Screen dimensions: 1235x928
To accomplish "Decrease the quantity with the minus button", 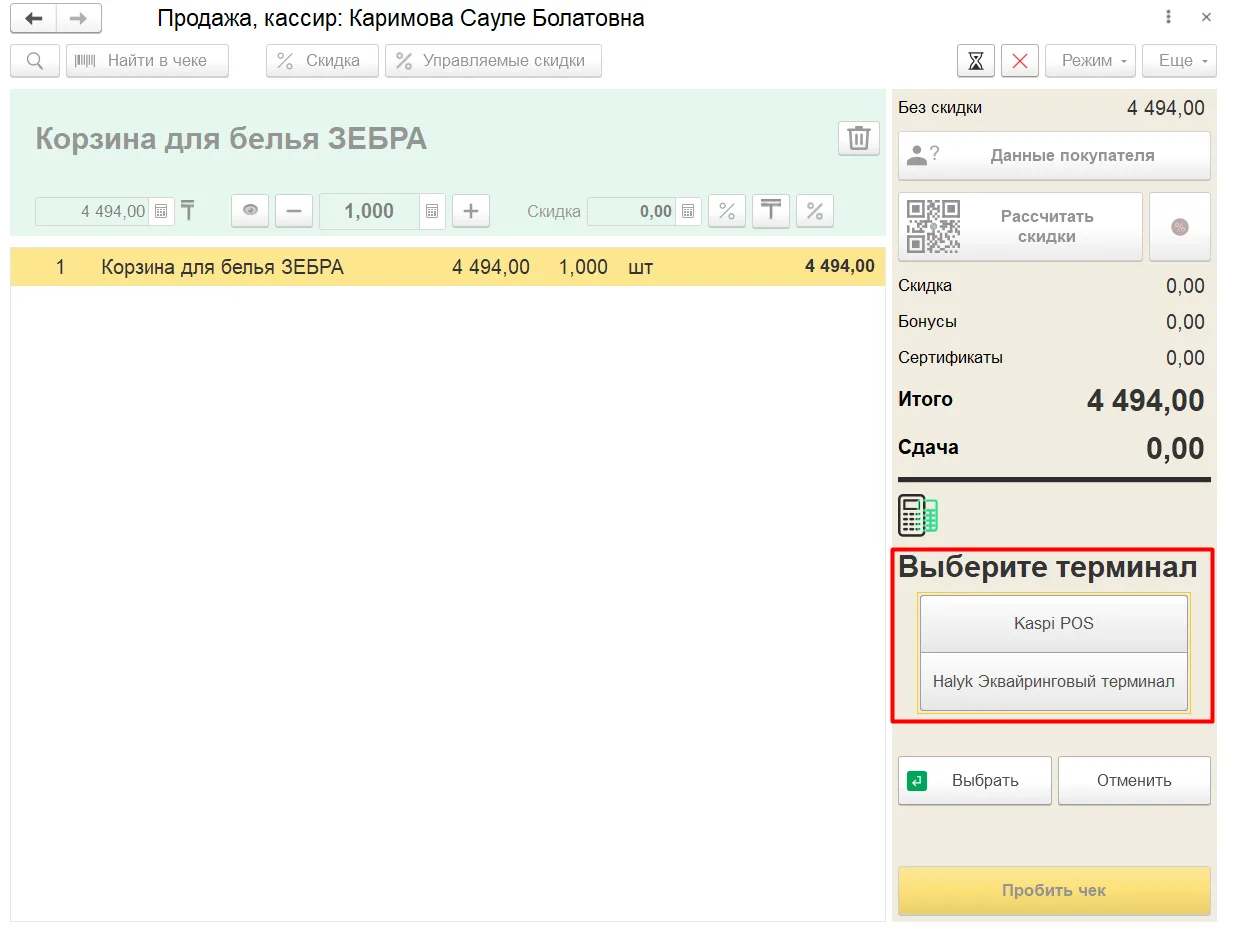I will (294, 211).
